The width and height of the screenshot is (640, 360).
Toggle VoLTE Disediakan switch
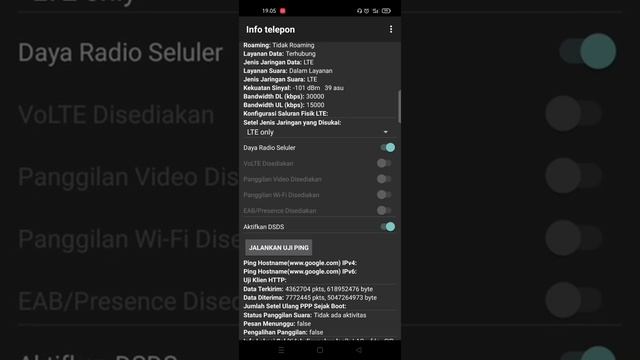(x=384, y=163)
